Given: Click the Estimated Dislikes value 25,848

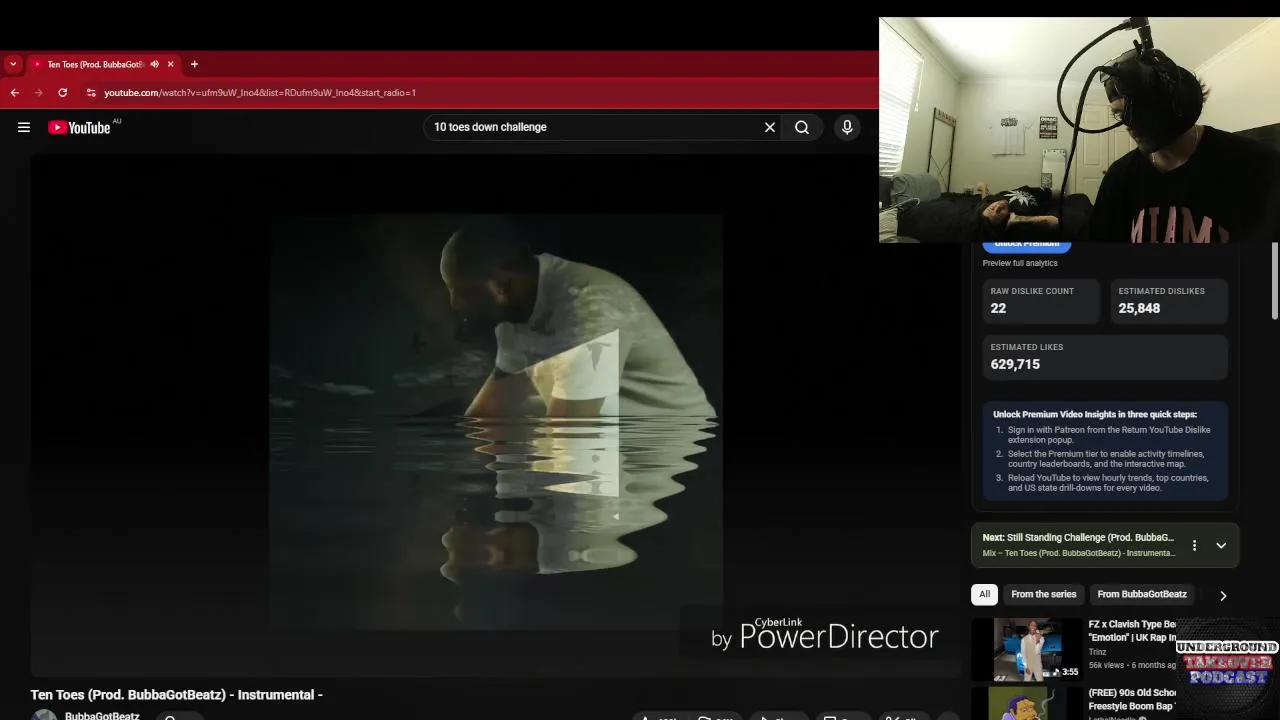Looking at the screenshot, I should tap(1139, 308).
